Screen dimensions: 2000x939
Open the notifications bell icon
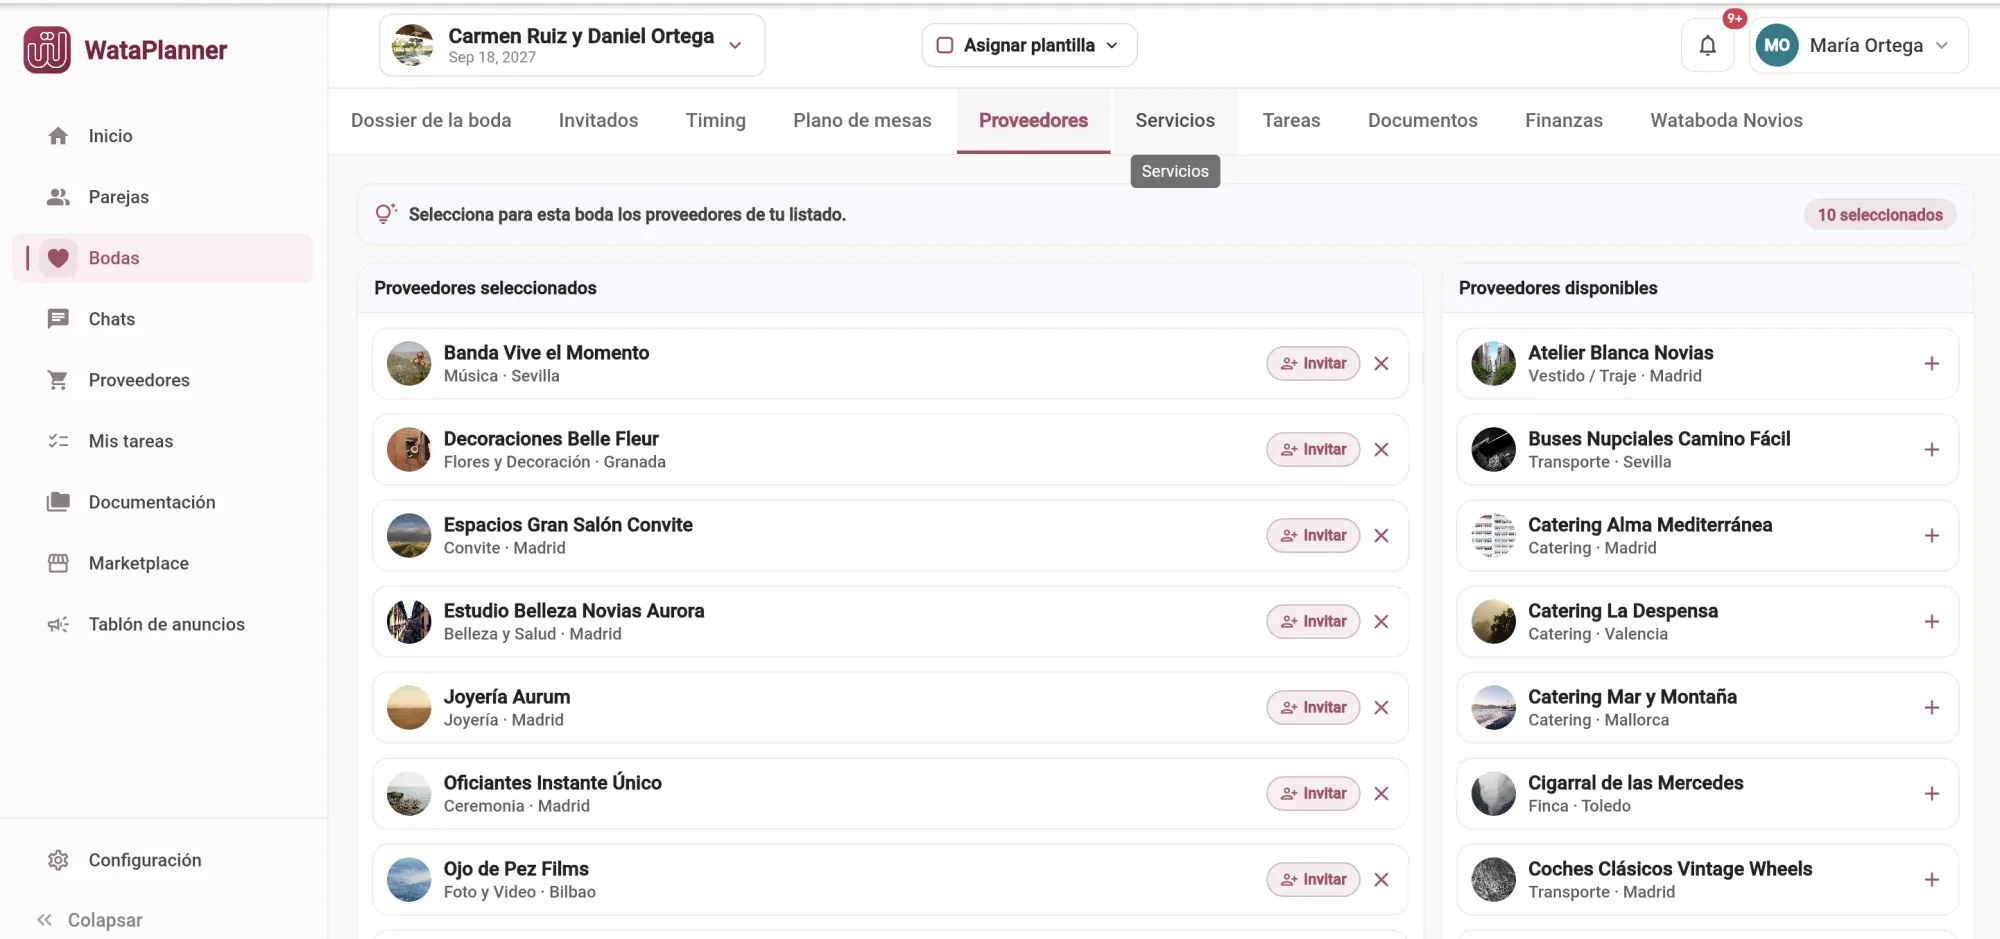tap(1707, 45)
